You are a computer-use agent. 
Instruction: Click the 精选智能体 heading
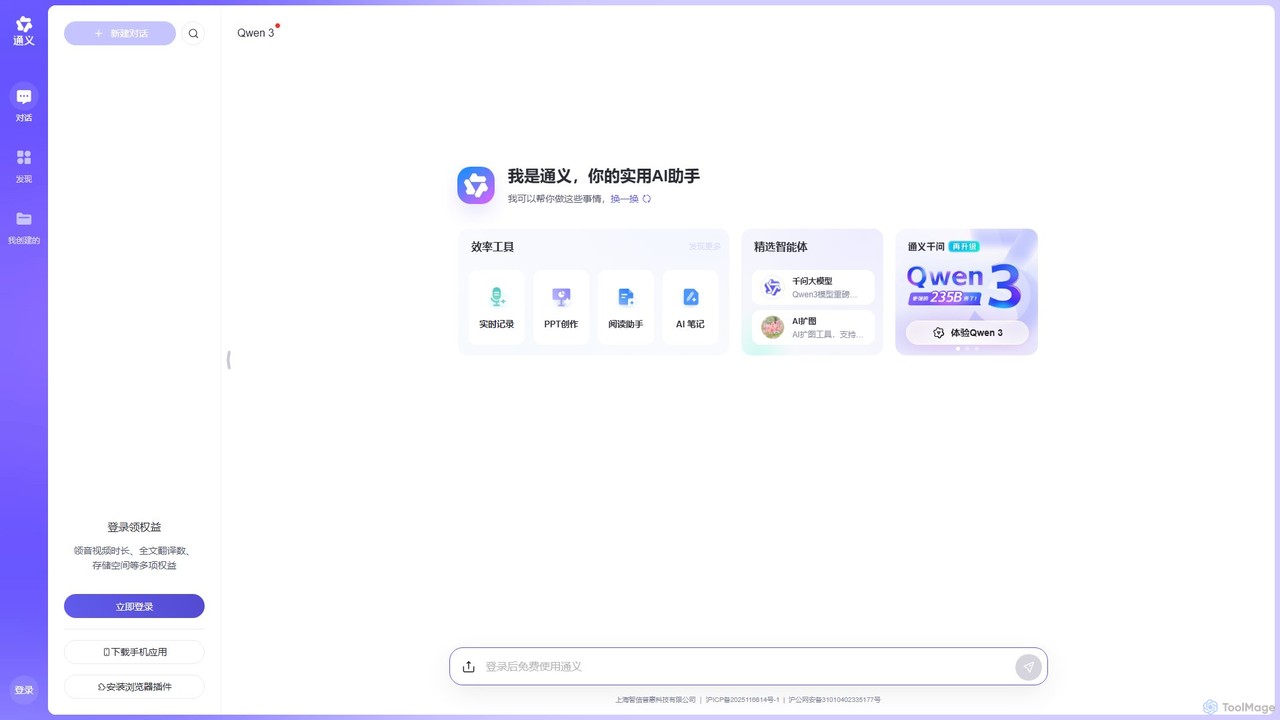coord(781,247)
